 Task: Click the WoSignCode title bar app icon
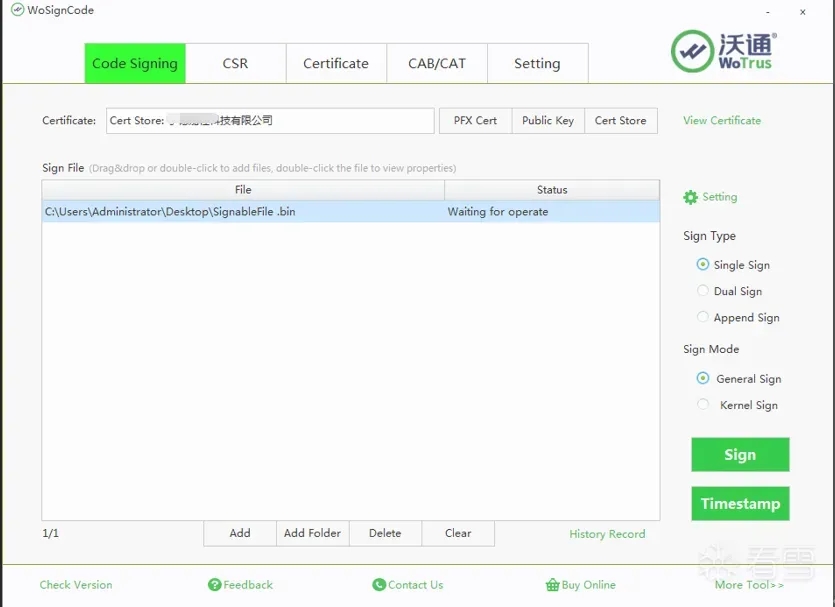17,11
